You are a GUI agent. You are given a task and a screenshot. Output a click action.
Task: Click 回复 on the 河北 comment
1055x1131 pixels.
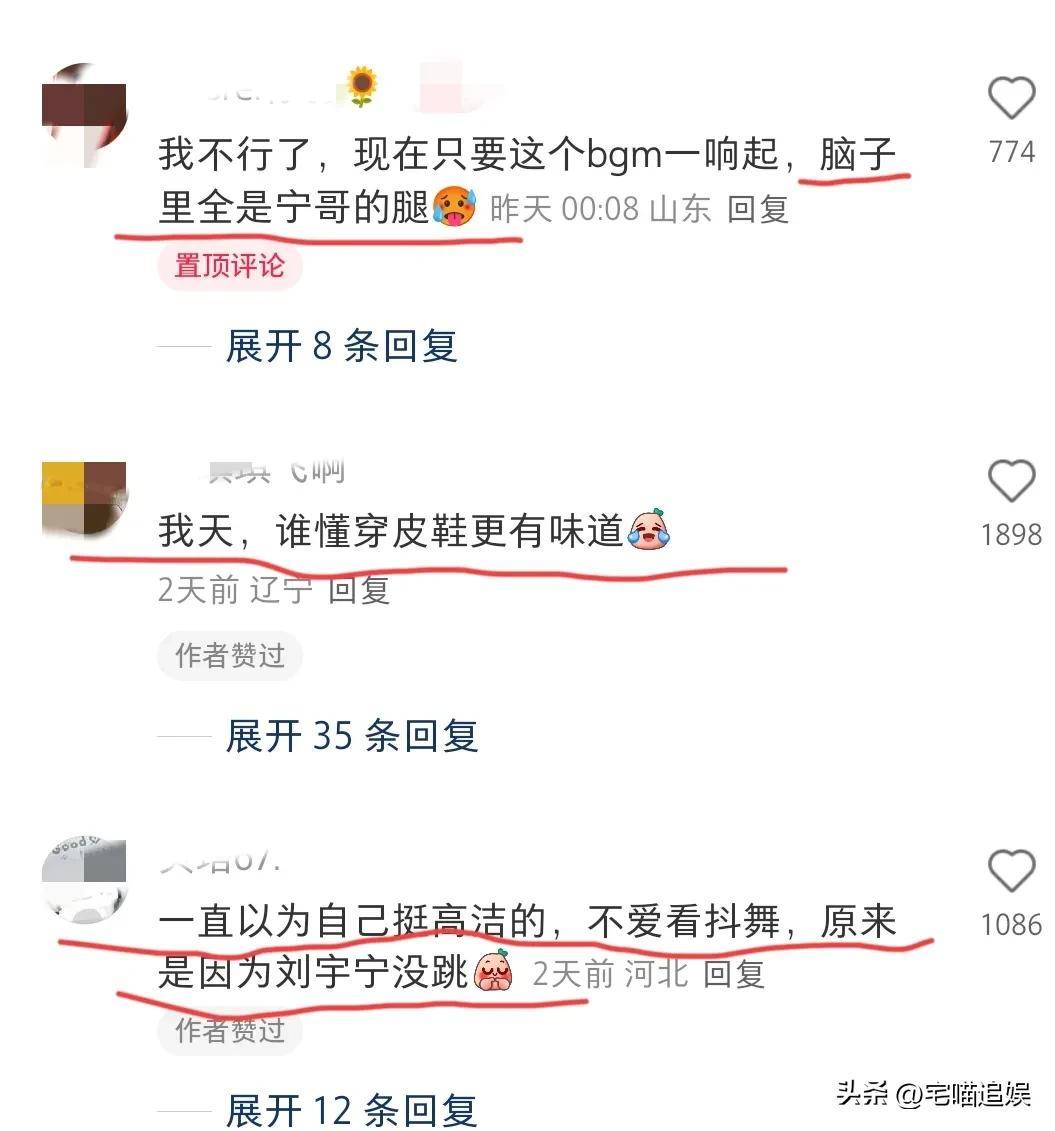[733, 974]
